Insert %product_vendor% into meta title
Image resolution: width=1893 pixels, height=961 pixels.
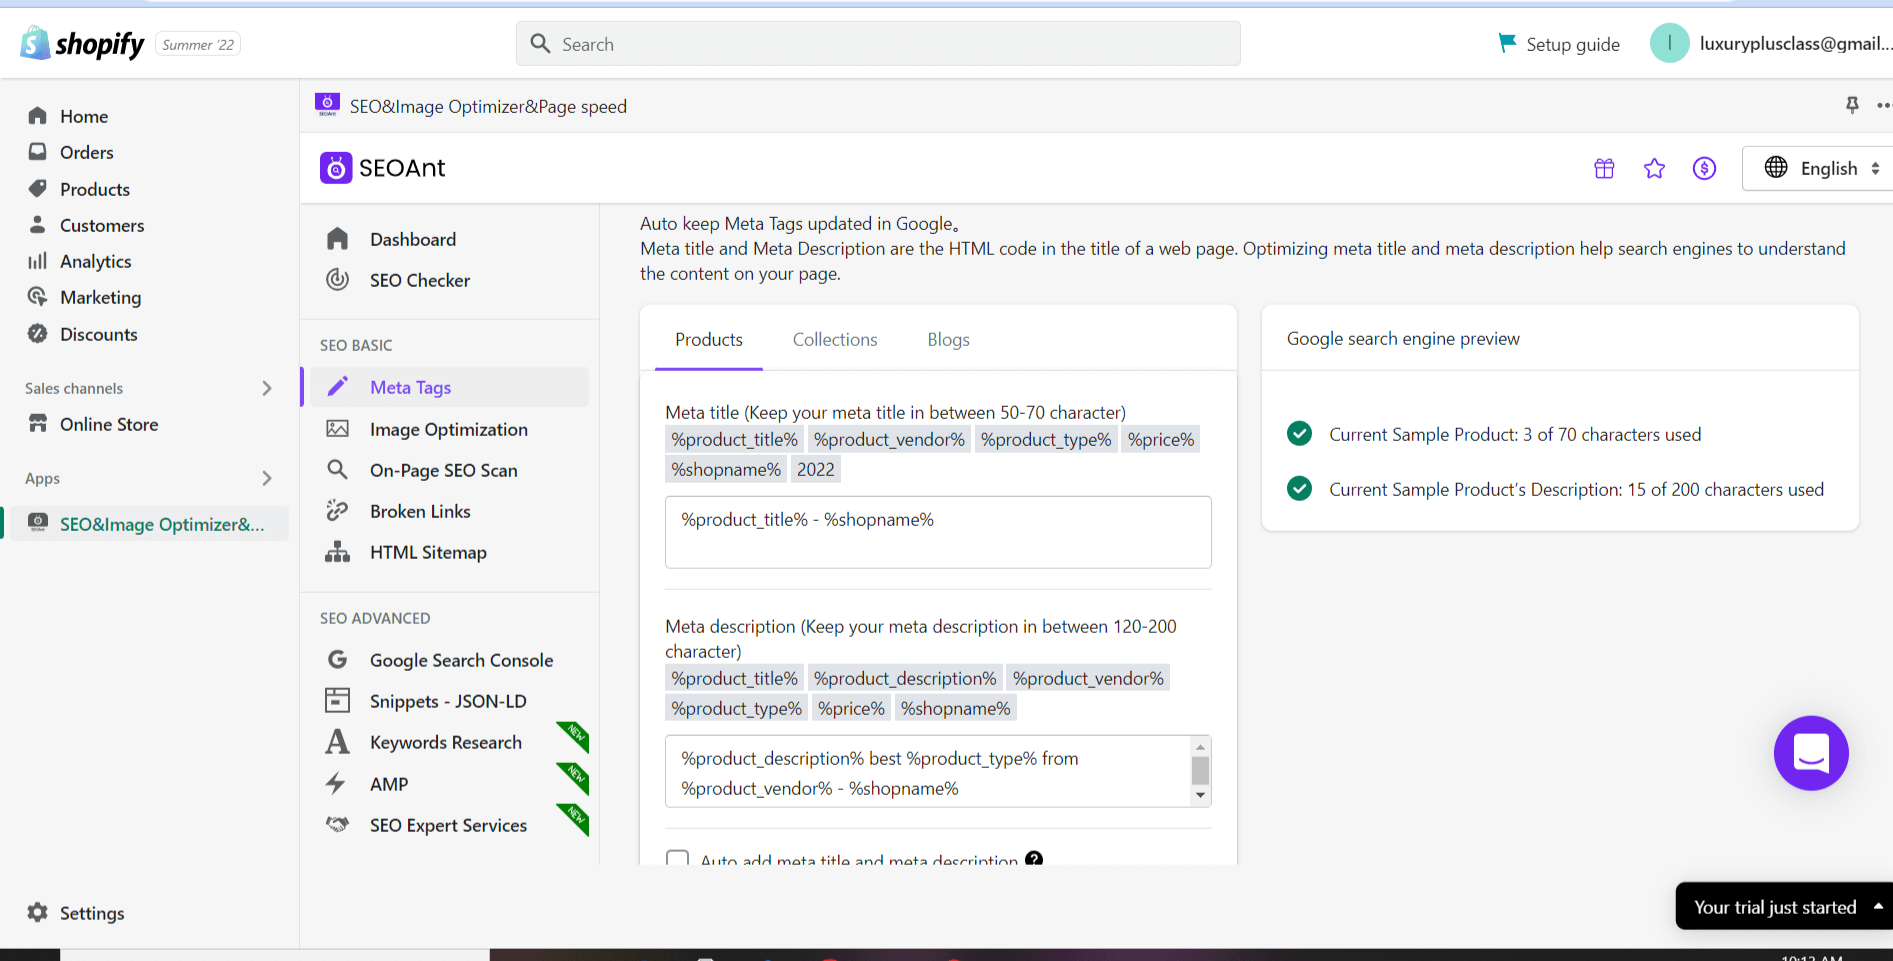tap(889, 439)
